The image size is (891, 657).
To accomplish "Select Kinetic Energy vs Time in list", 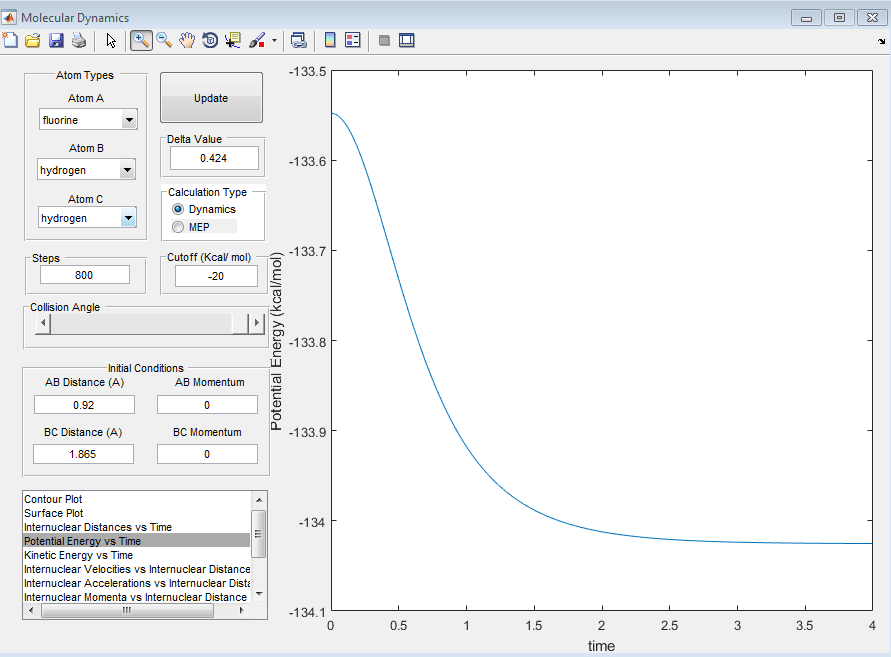I will 78,555.
